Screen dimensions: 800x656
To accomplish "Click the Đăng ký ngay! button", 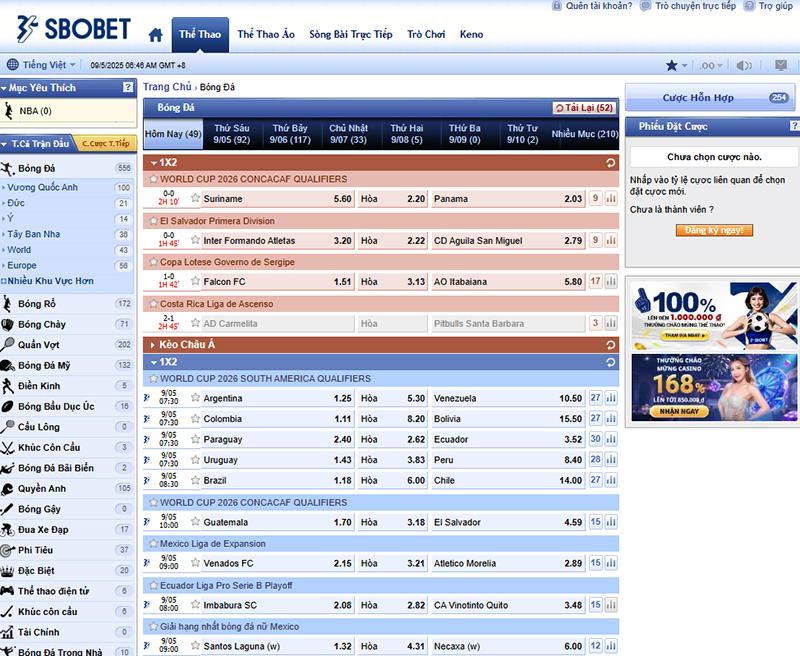I will [712, 231].
